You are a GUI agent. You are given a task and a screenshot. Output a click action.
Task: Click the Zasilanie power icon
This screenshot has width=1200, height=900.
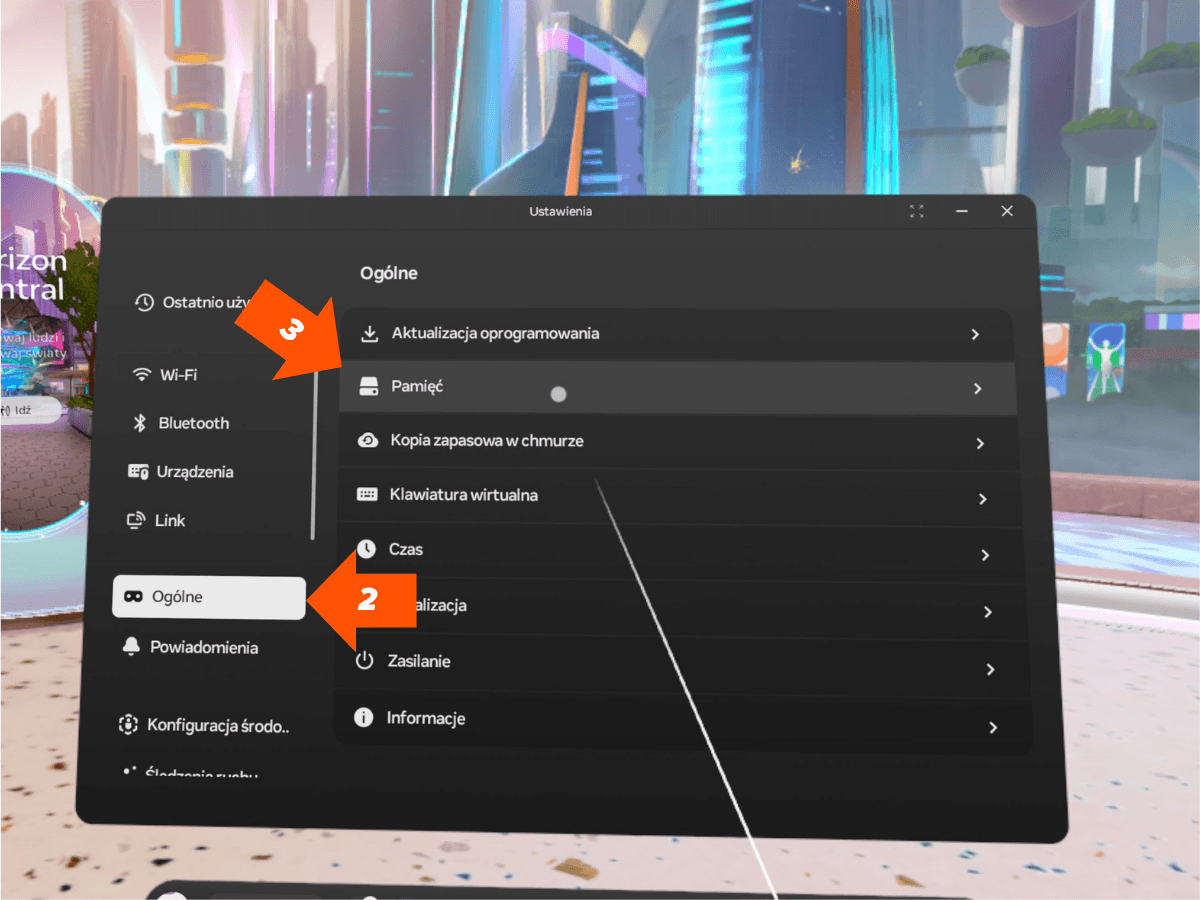pos(365,661)
